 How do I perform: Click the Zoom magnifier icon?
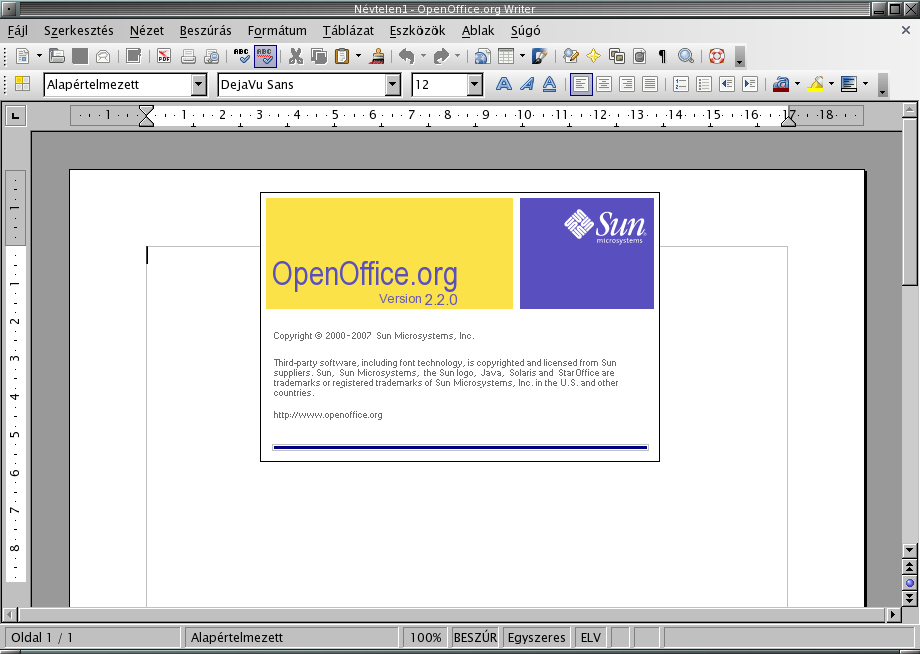pyautogui.click(x=686, y=56)
